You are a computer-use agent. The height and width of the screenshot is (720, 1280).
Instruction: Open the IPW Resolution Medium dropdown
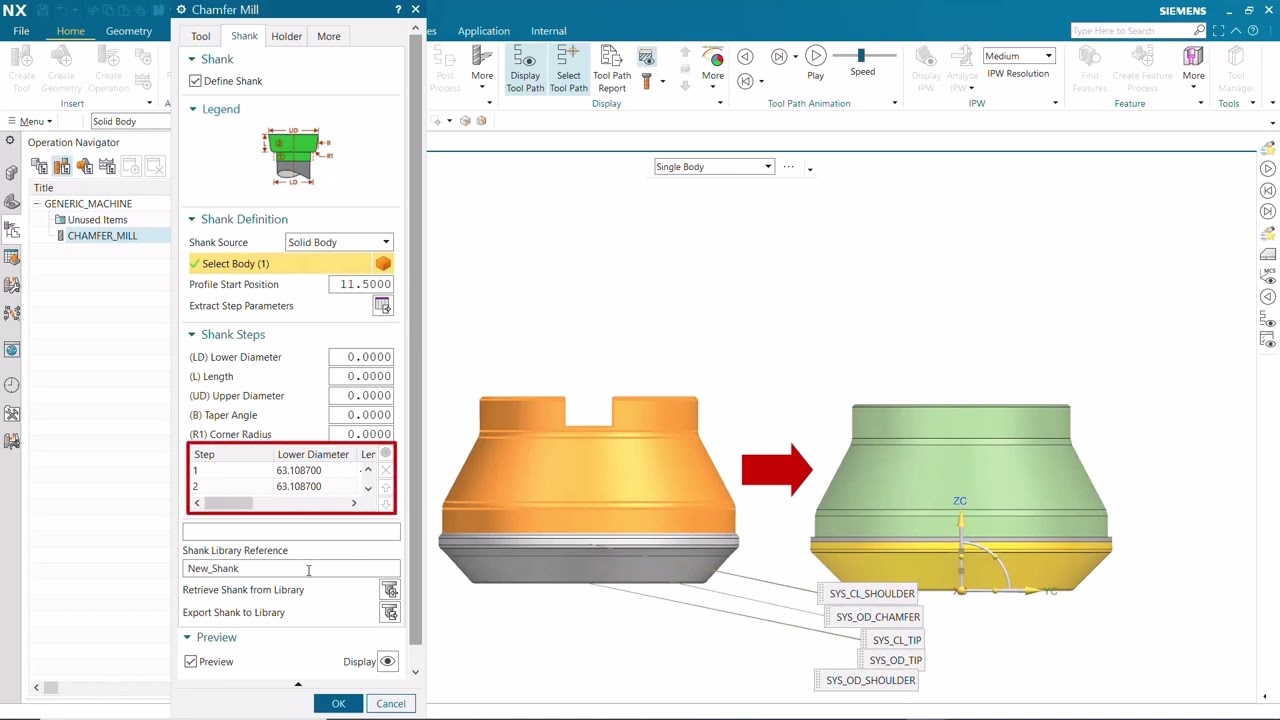pos(1019,56)
